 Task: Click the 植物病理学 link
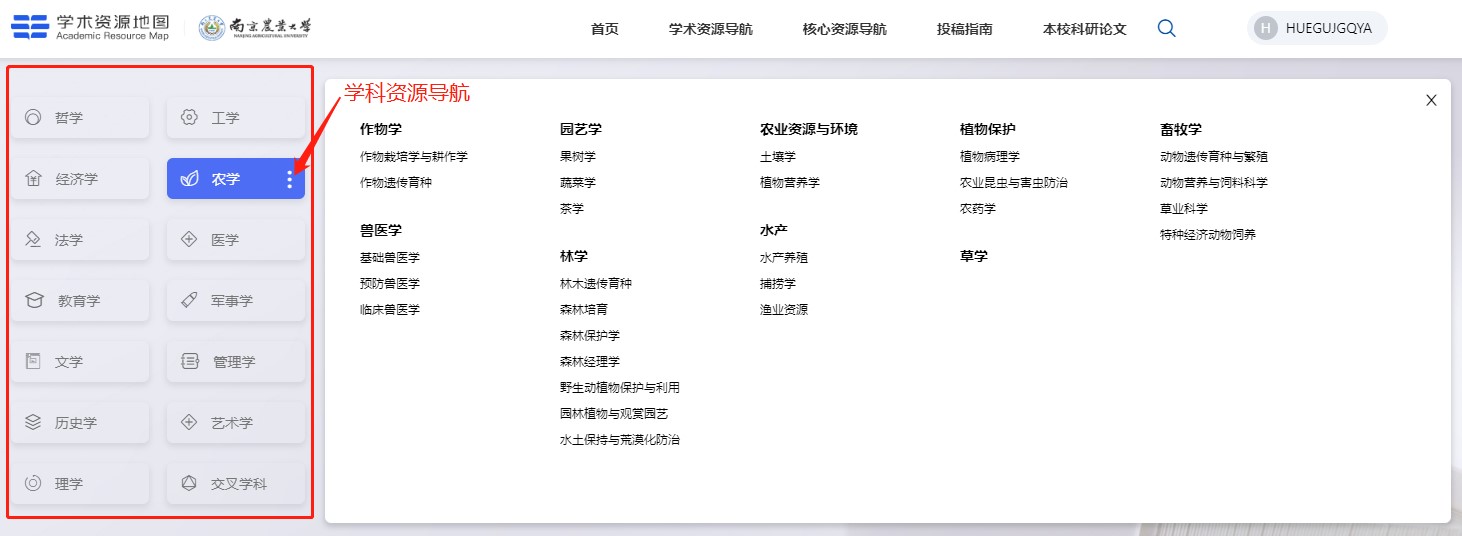(990, 157)
